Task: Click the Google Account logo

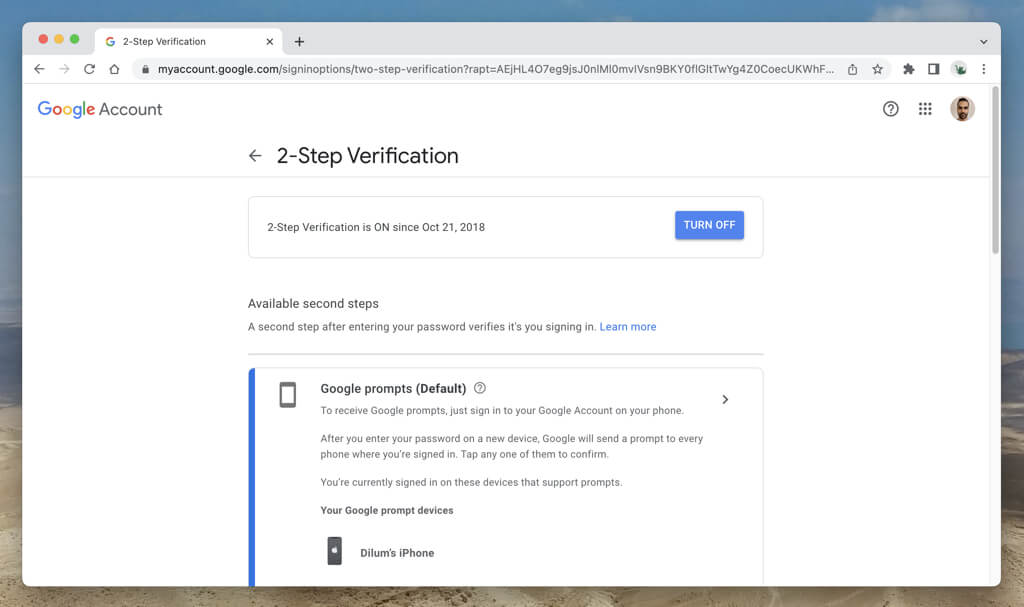Action: pyautogui.click(x=100, y=109)
